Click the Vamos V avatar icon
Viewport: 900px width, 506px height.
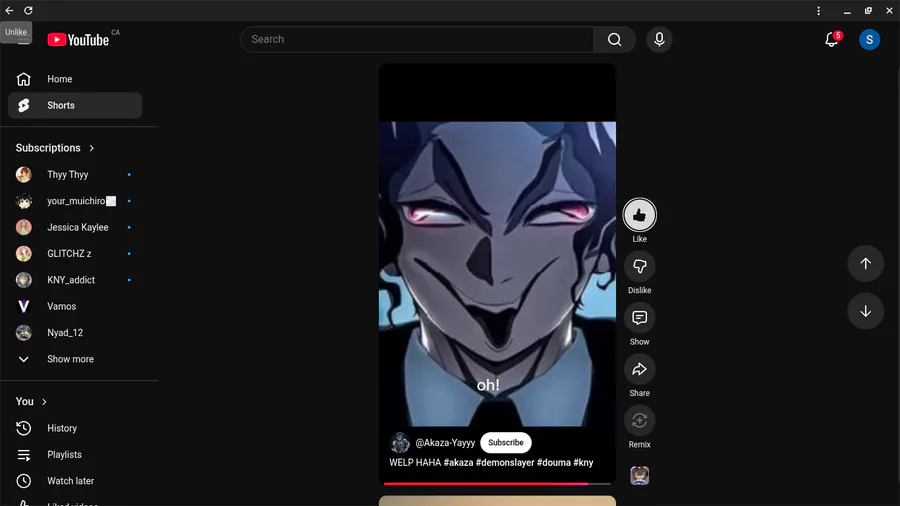click(x=24, y=306)
